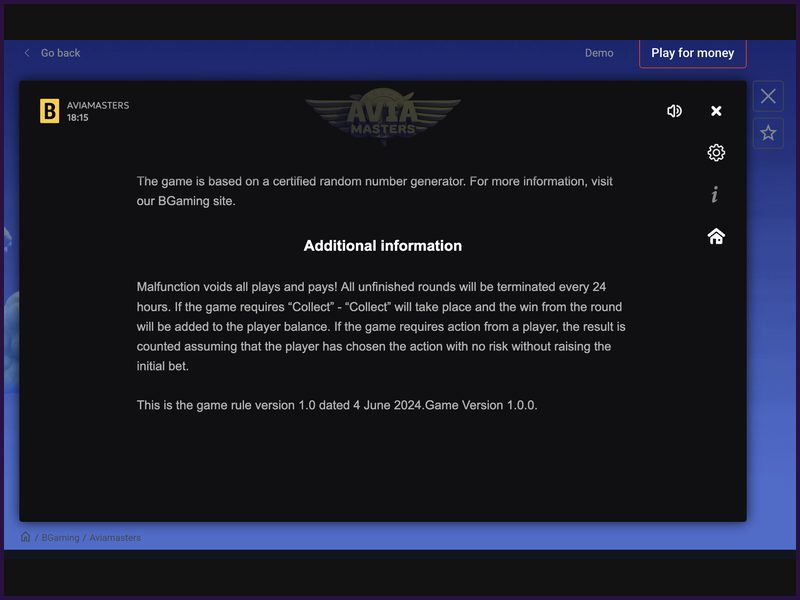The height and width of the screenshot is (600, 800).
Task: Click the 18:15 clock display
Action: [78, 118]
